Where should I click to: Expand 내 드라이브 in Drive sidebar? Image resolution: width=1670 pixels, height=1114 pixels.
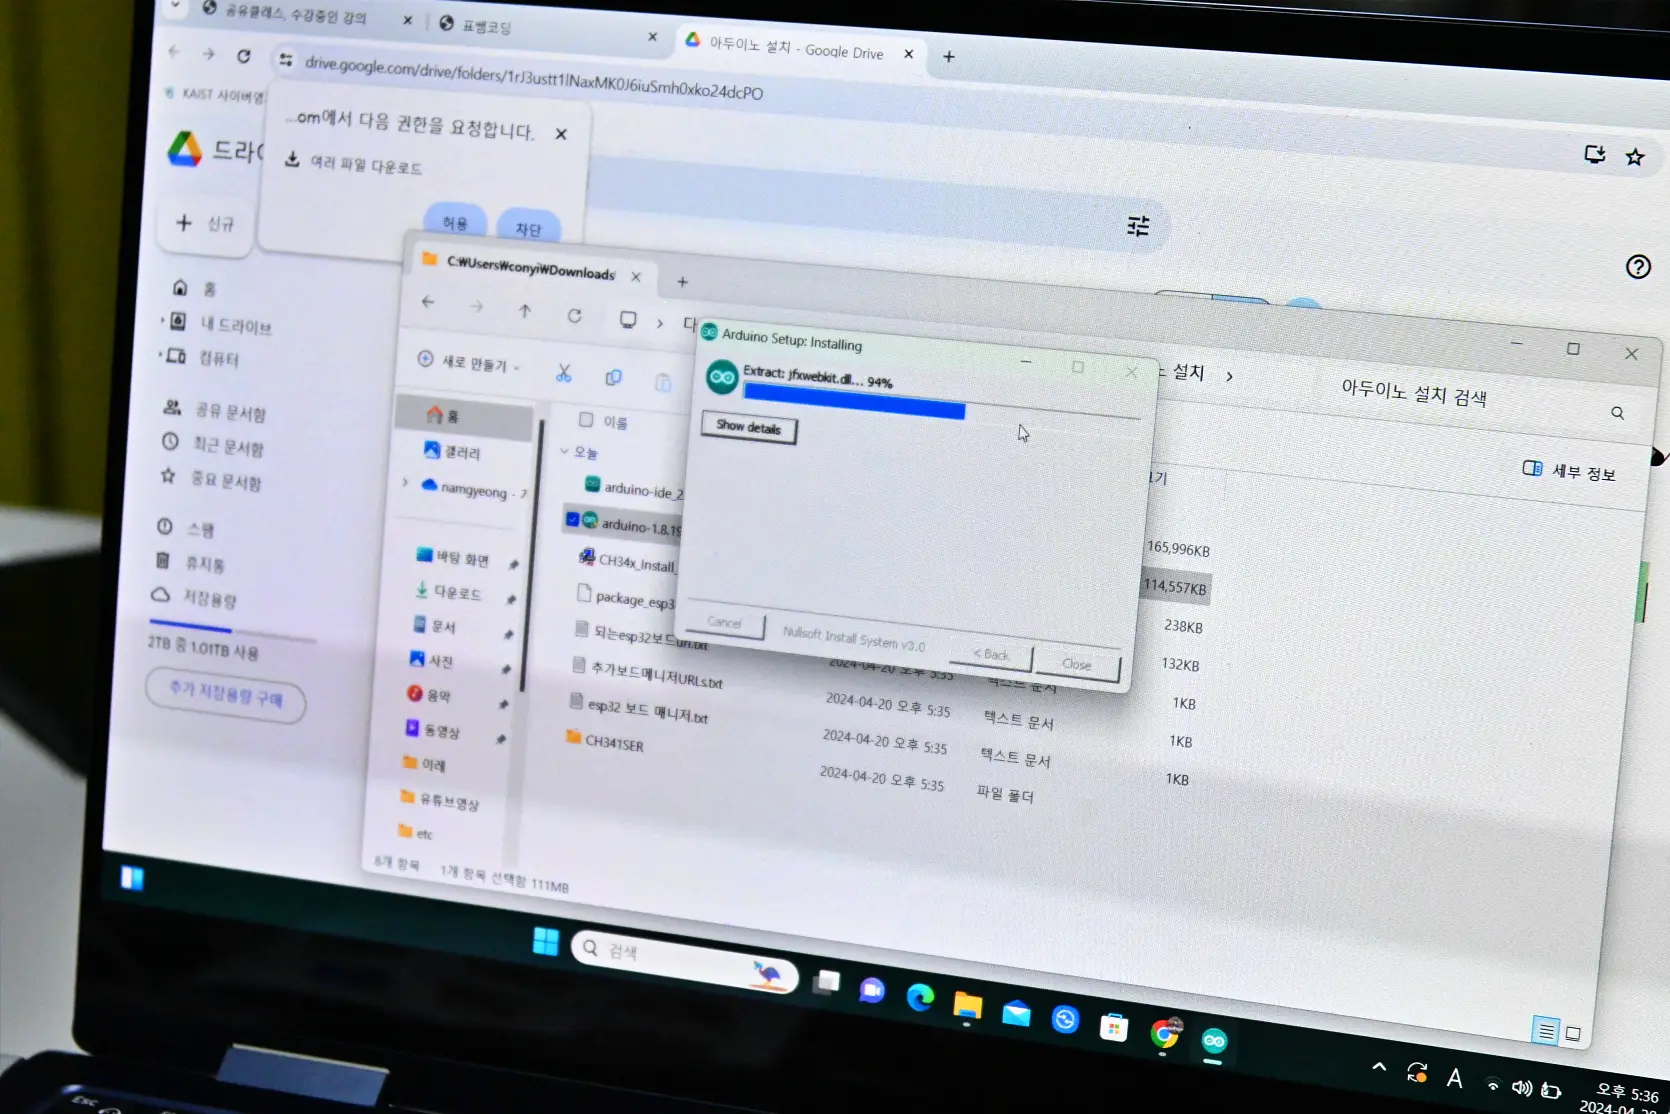[164, 322]
